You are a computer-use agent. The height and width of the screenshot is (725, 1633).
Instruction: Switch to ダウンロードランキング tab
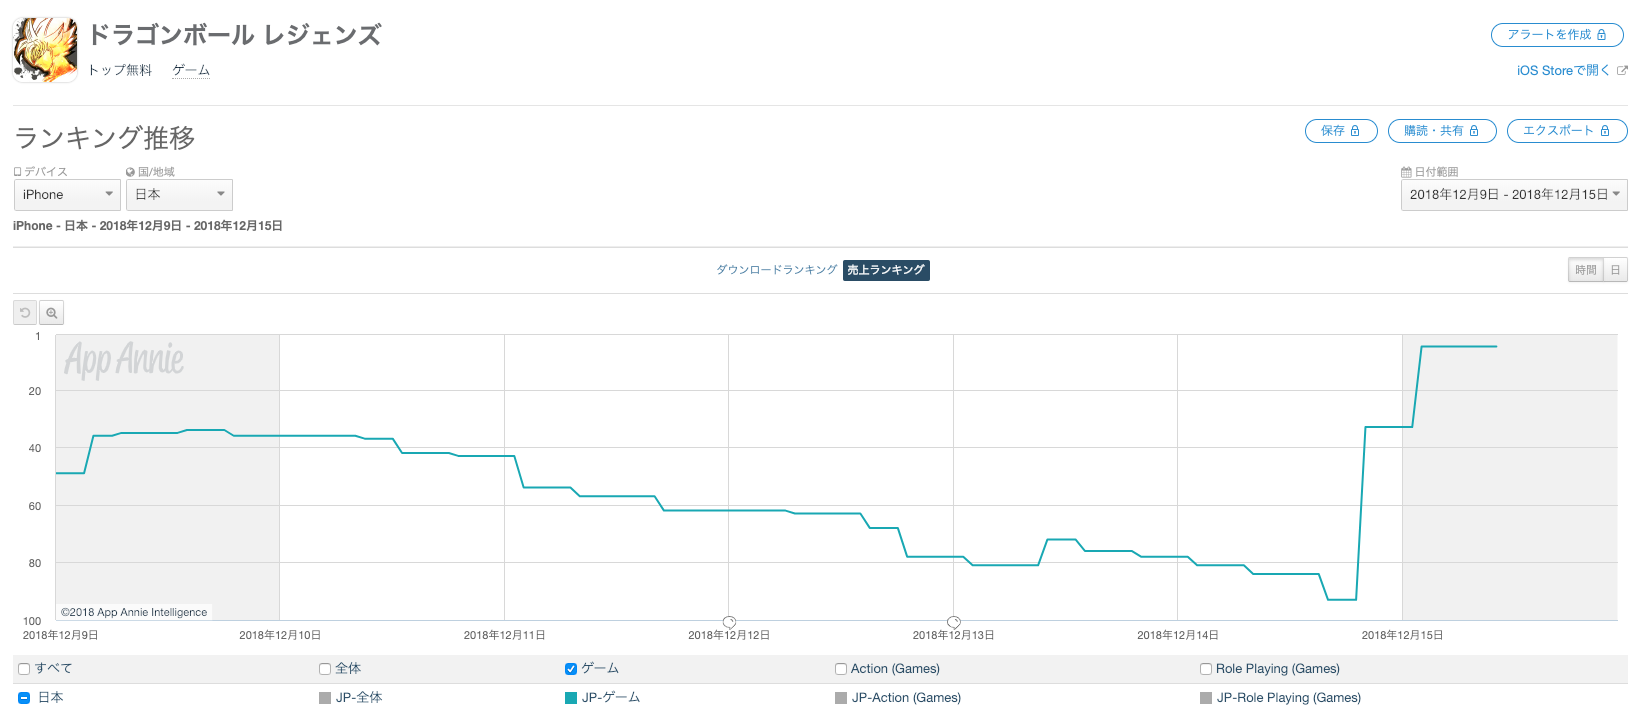point(776,270)
